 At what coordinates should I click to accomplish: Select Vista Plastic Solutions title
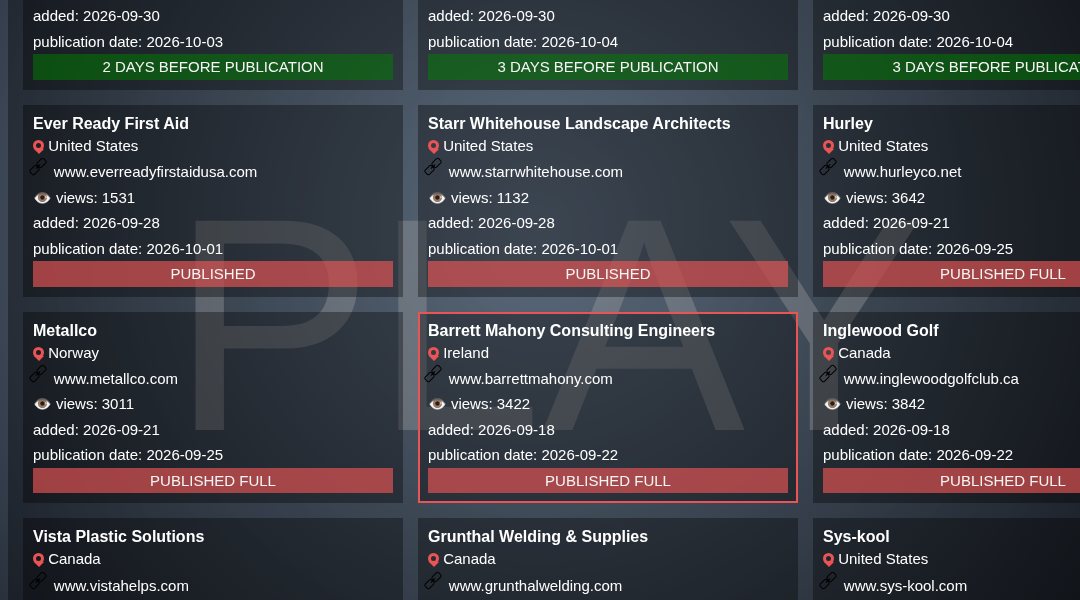(x=118, y=537)
